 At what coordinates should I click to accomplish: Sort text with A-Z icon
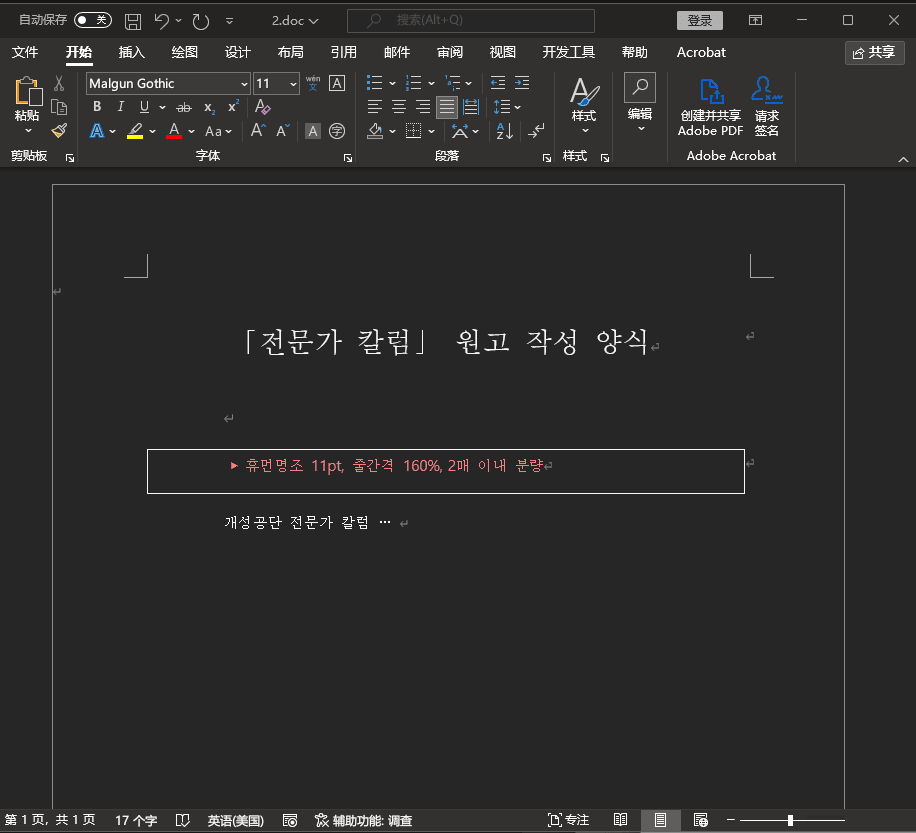click(x=504, y=131)
